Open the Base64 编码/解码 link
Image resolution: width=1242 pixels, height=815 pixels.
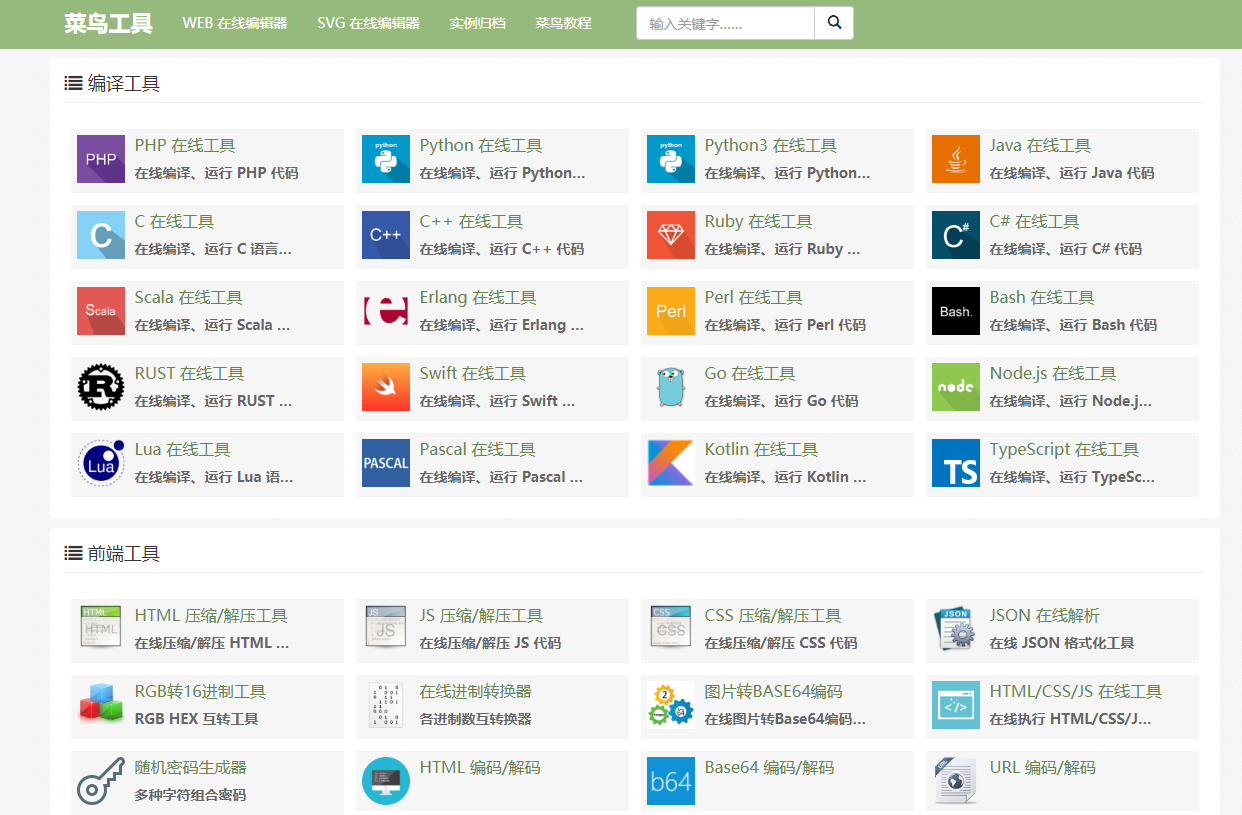pos(769,768)
